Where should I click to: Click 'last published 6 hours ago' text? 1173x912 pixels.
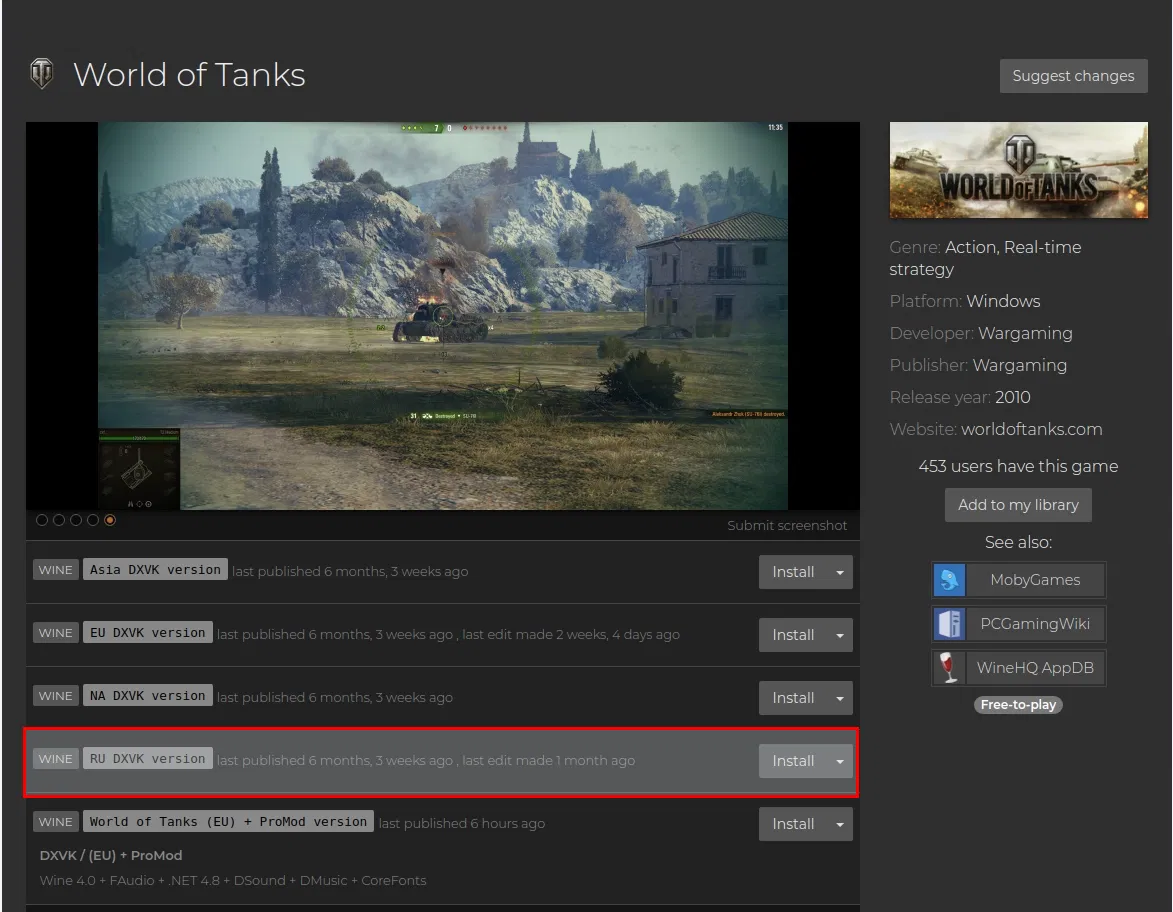tap(462, 823)
